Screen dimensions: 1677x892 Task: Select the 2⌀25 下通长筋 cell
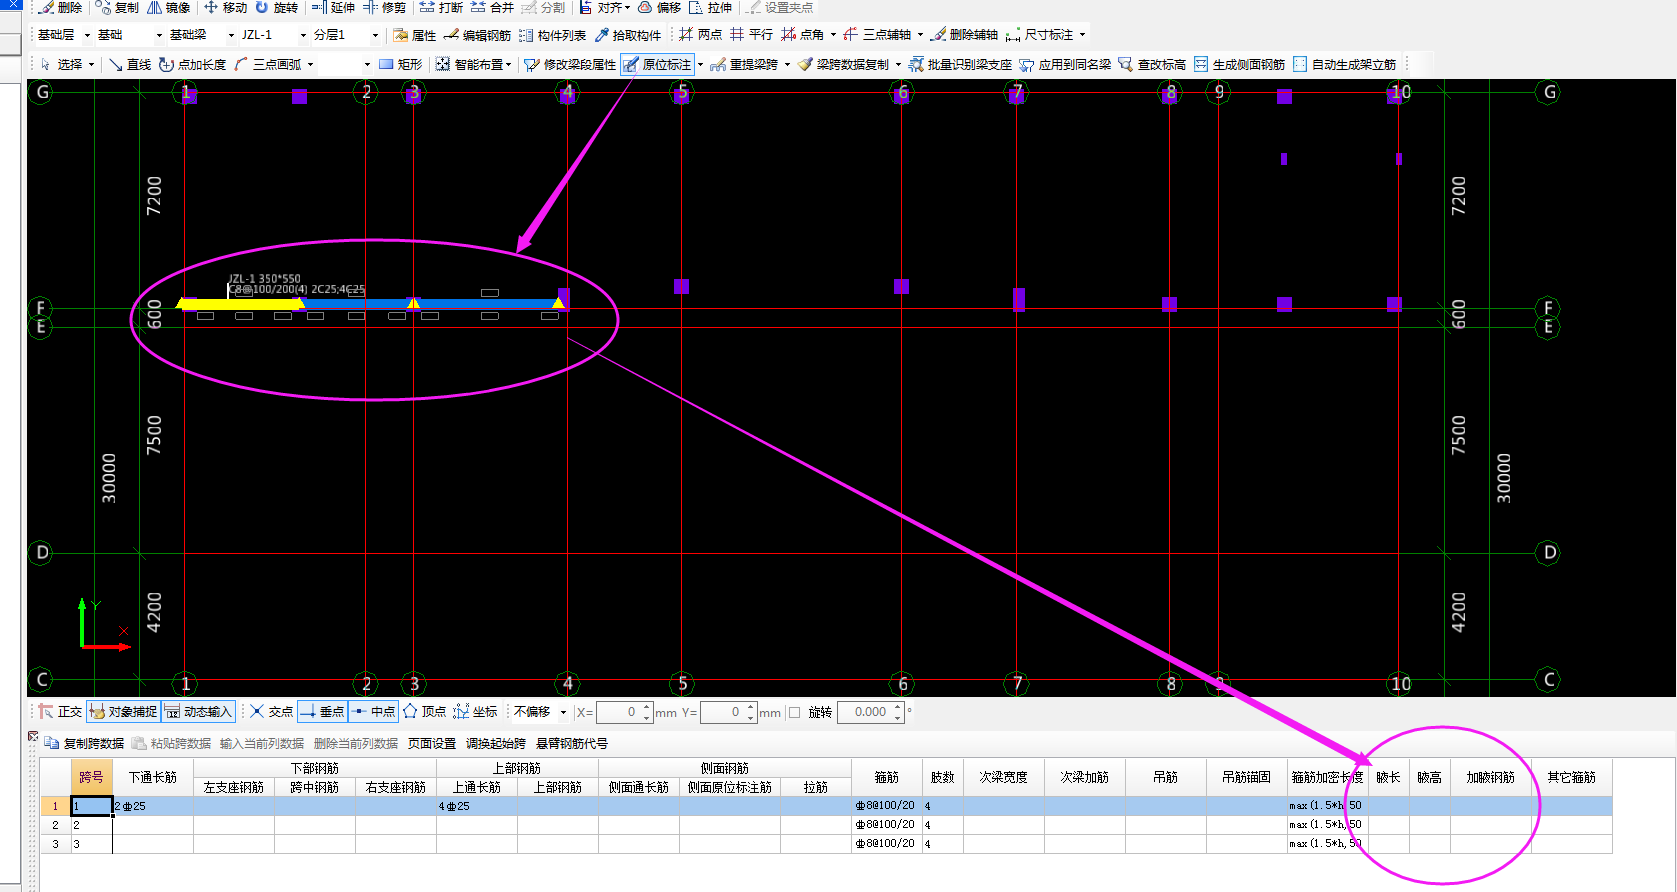pos(153,806)
